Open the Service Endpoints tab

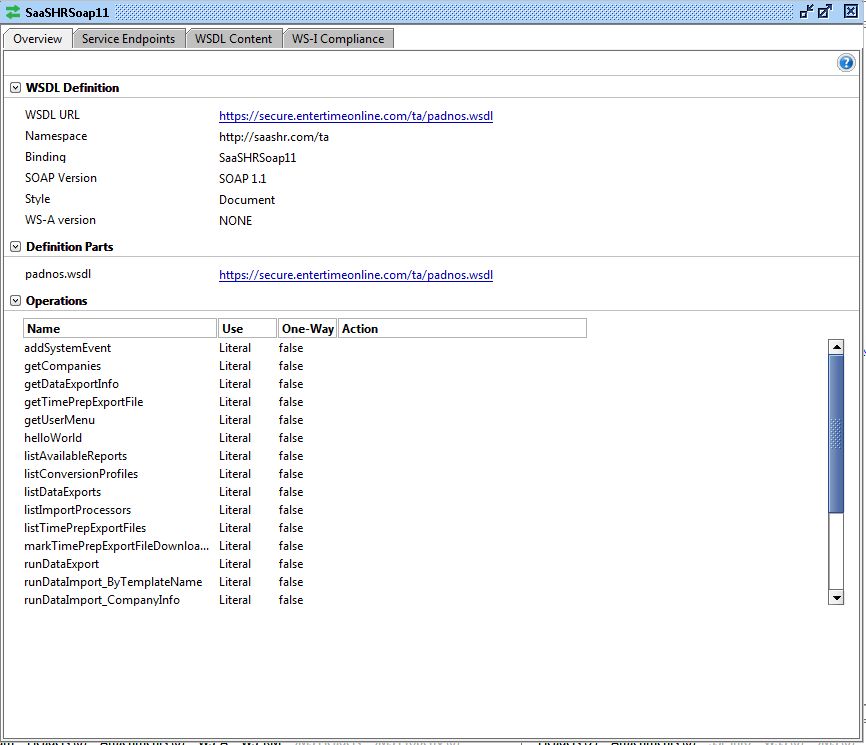coord(128,39)
